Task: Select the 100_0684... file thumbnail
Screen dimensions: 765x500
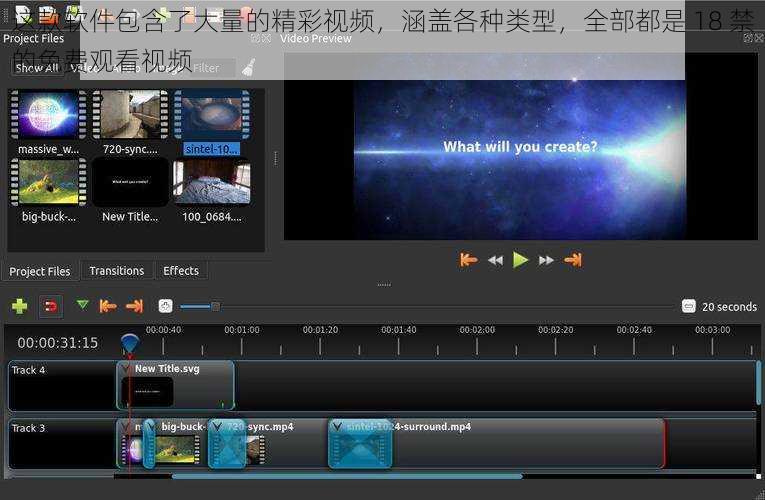Action: (212, 191)
